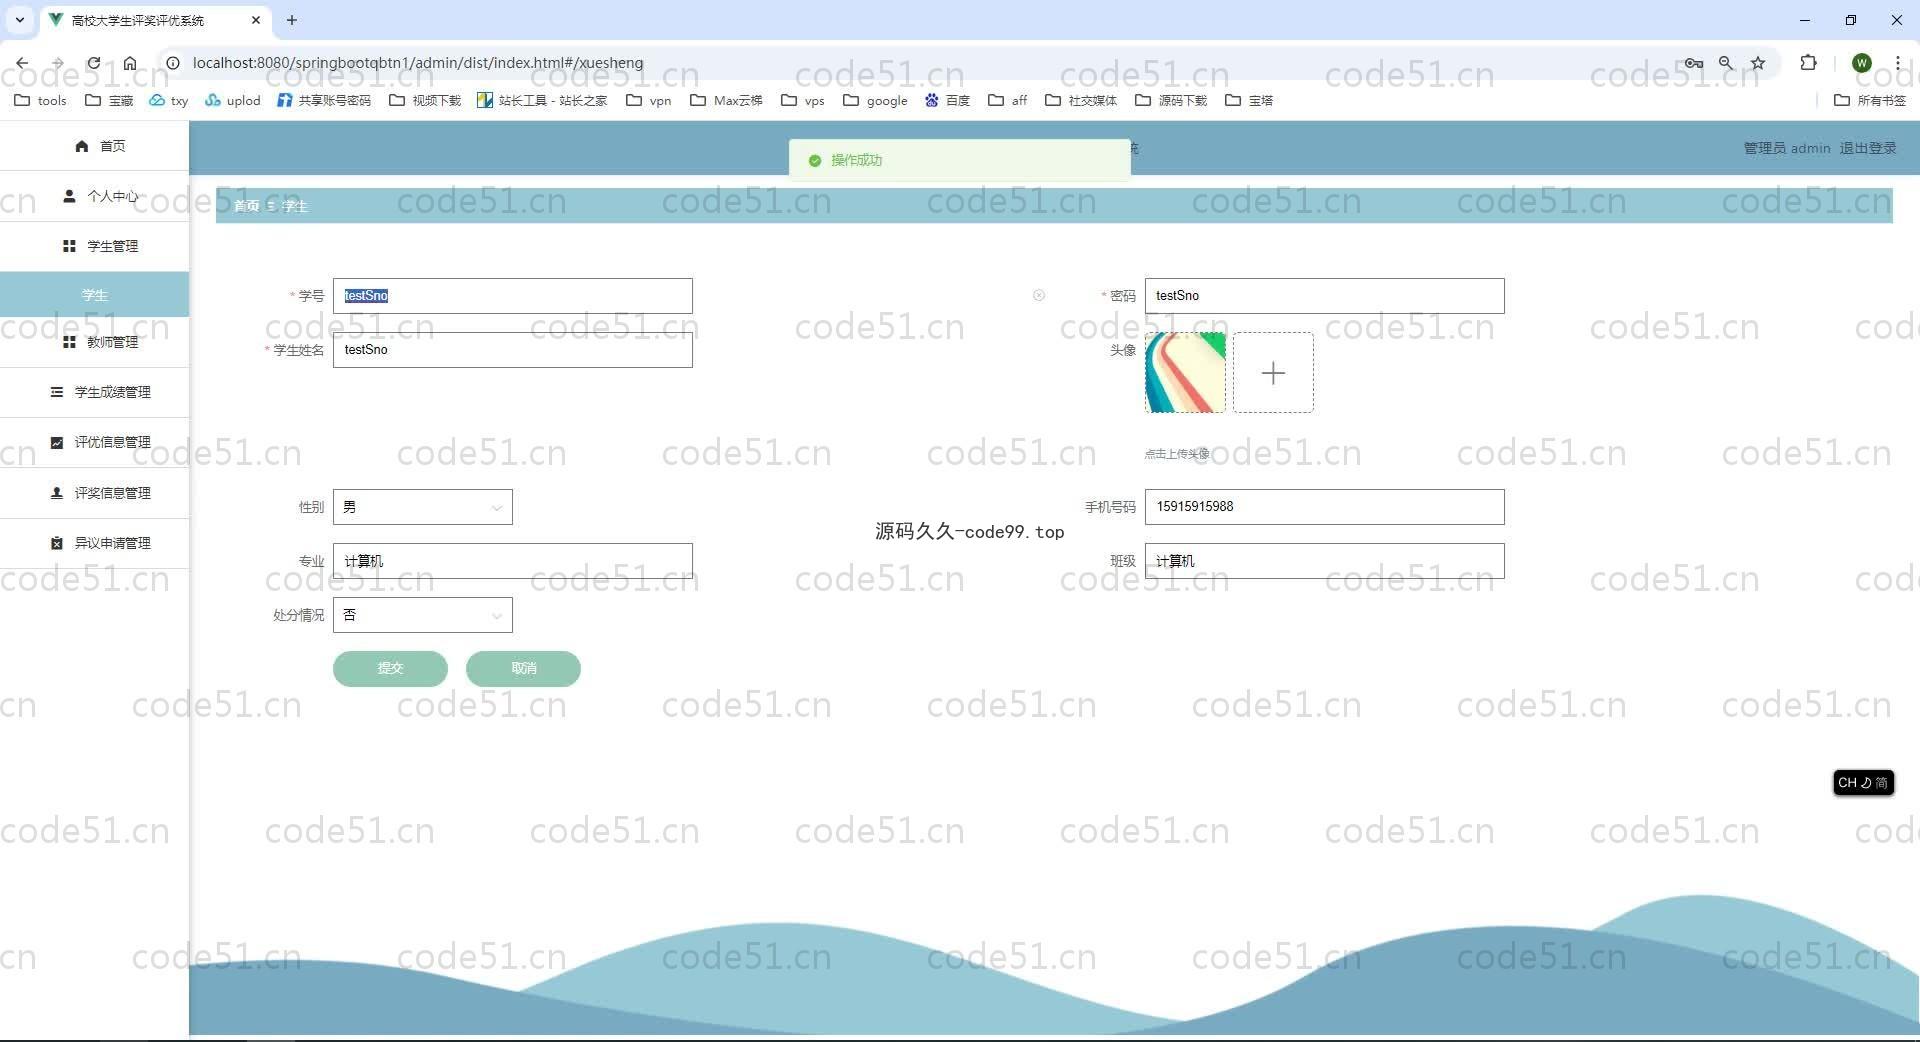
Task: Open the vpn bookmark folder
Action: 649,100
